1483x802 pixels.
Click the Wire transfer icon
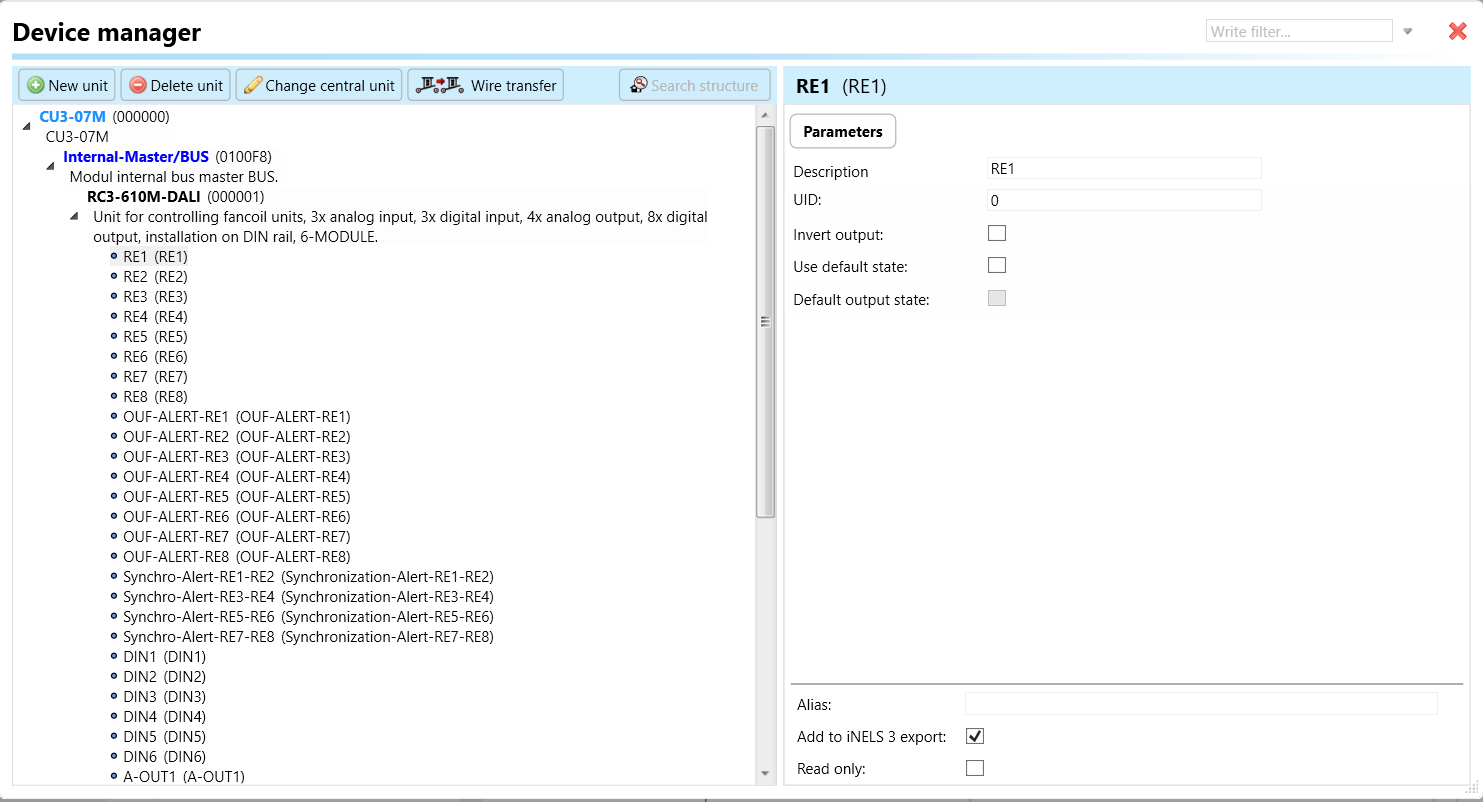click(440, 86)
